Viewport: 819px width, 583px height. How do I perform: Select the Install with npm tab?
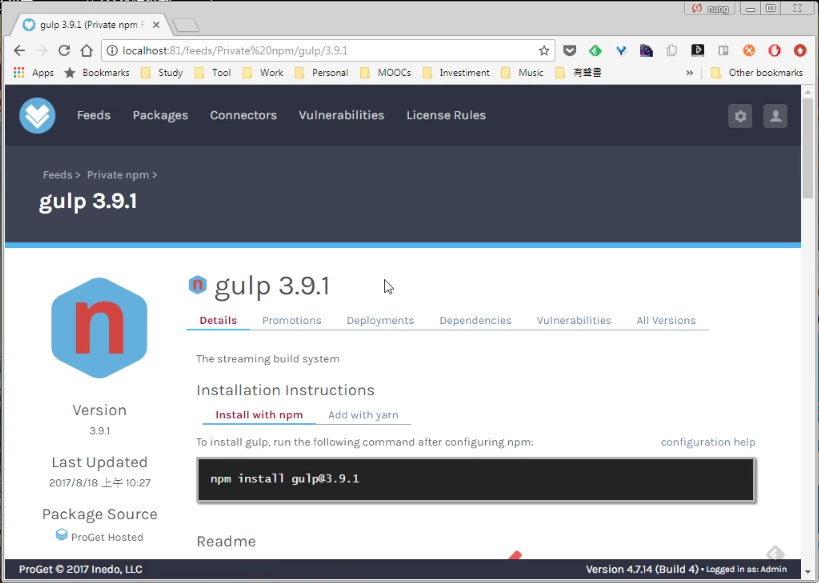click(259, 415)
